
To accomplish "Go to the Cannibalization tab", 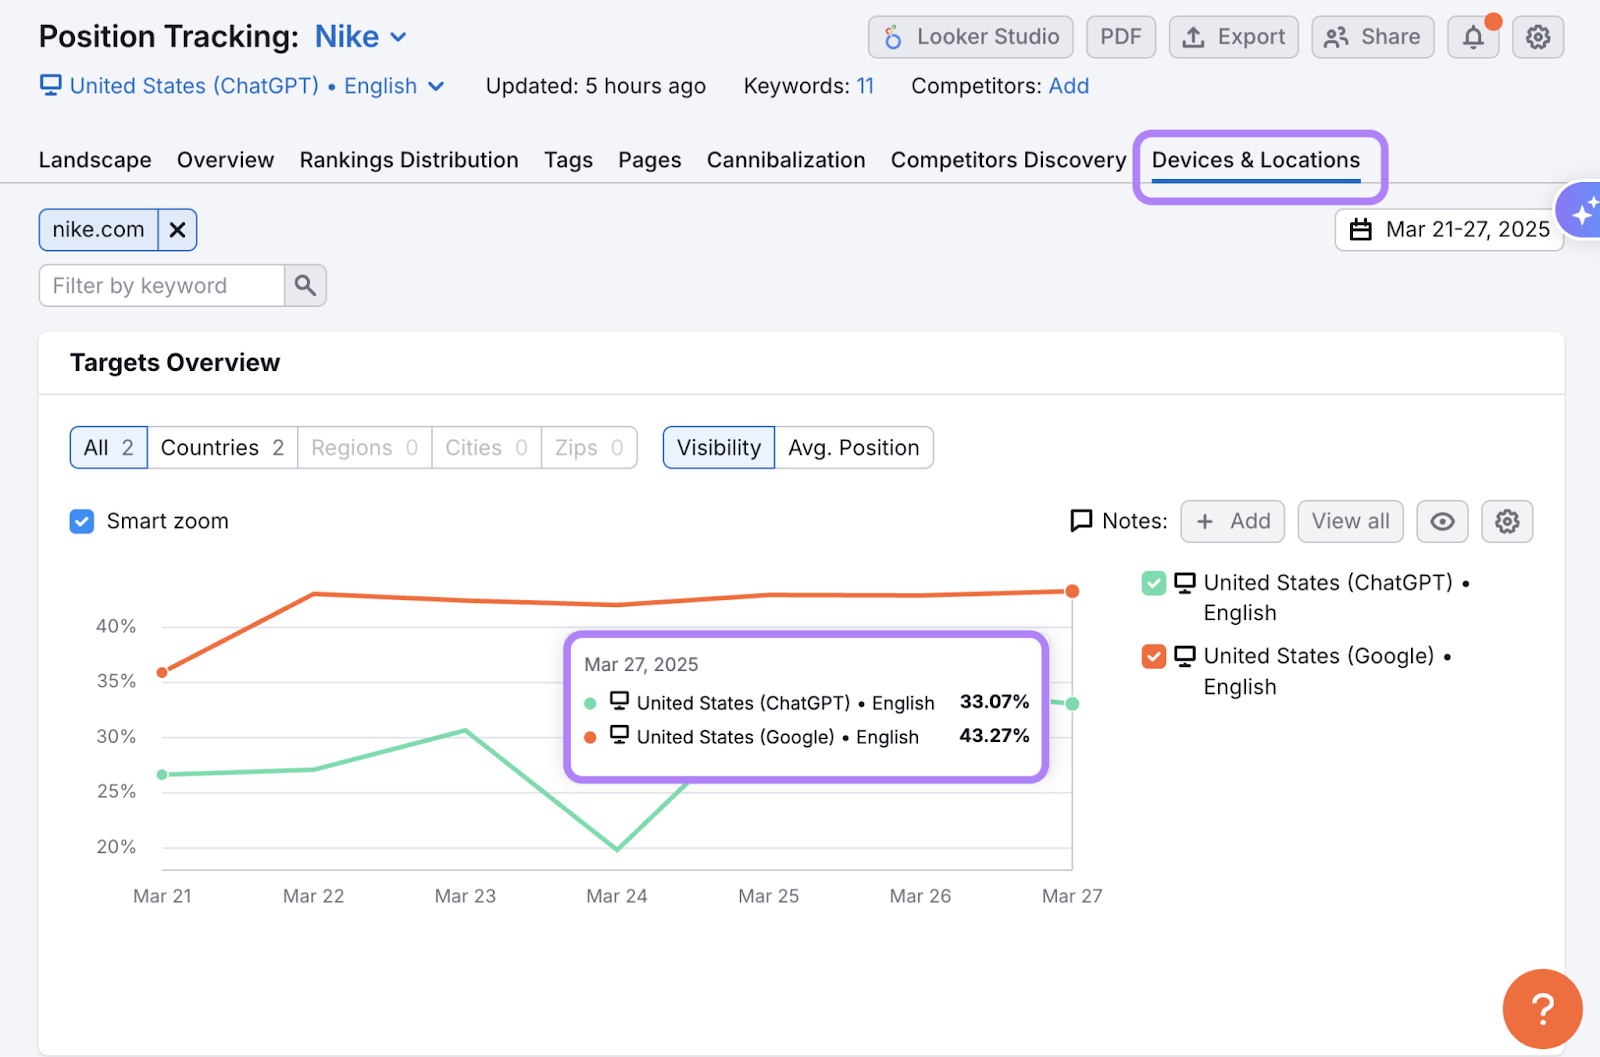I will click(785, 160).
